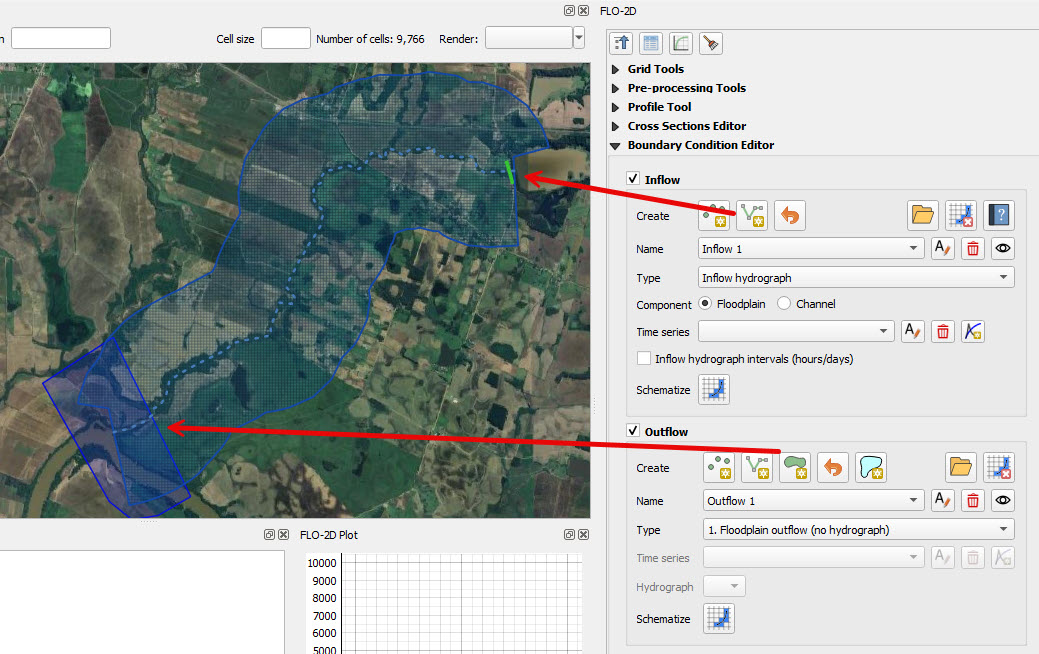Click the Inflow create point boundary icon
1039x654 pixels.
coord(713,215)
